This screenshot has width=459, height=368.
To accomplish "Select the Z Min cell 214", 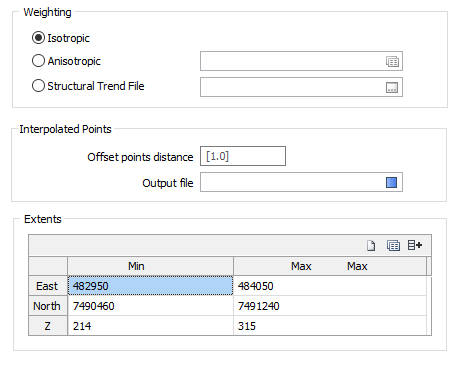I will pos(150,326).
